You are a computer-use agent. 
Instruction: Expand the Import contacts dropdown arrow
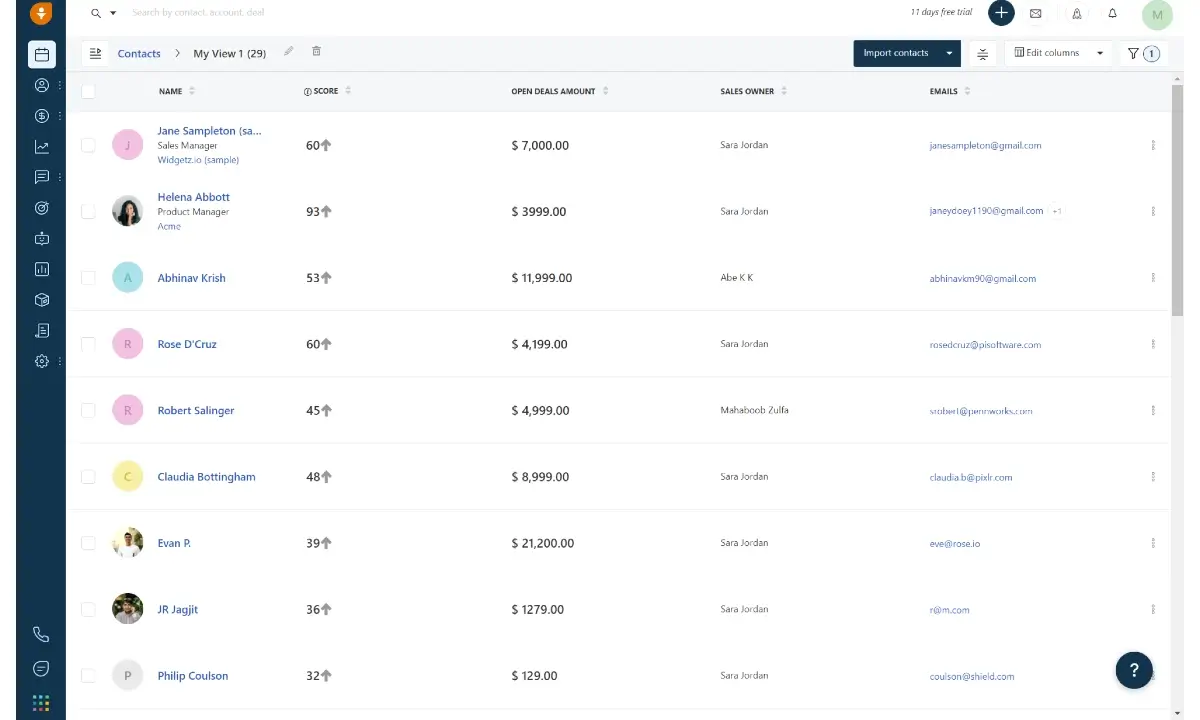[x=949, y=53]
